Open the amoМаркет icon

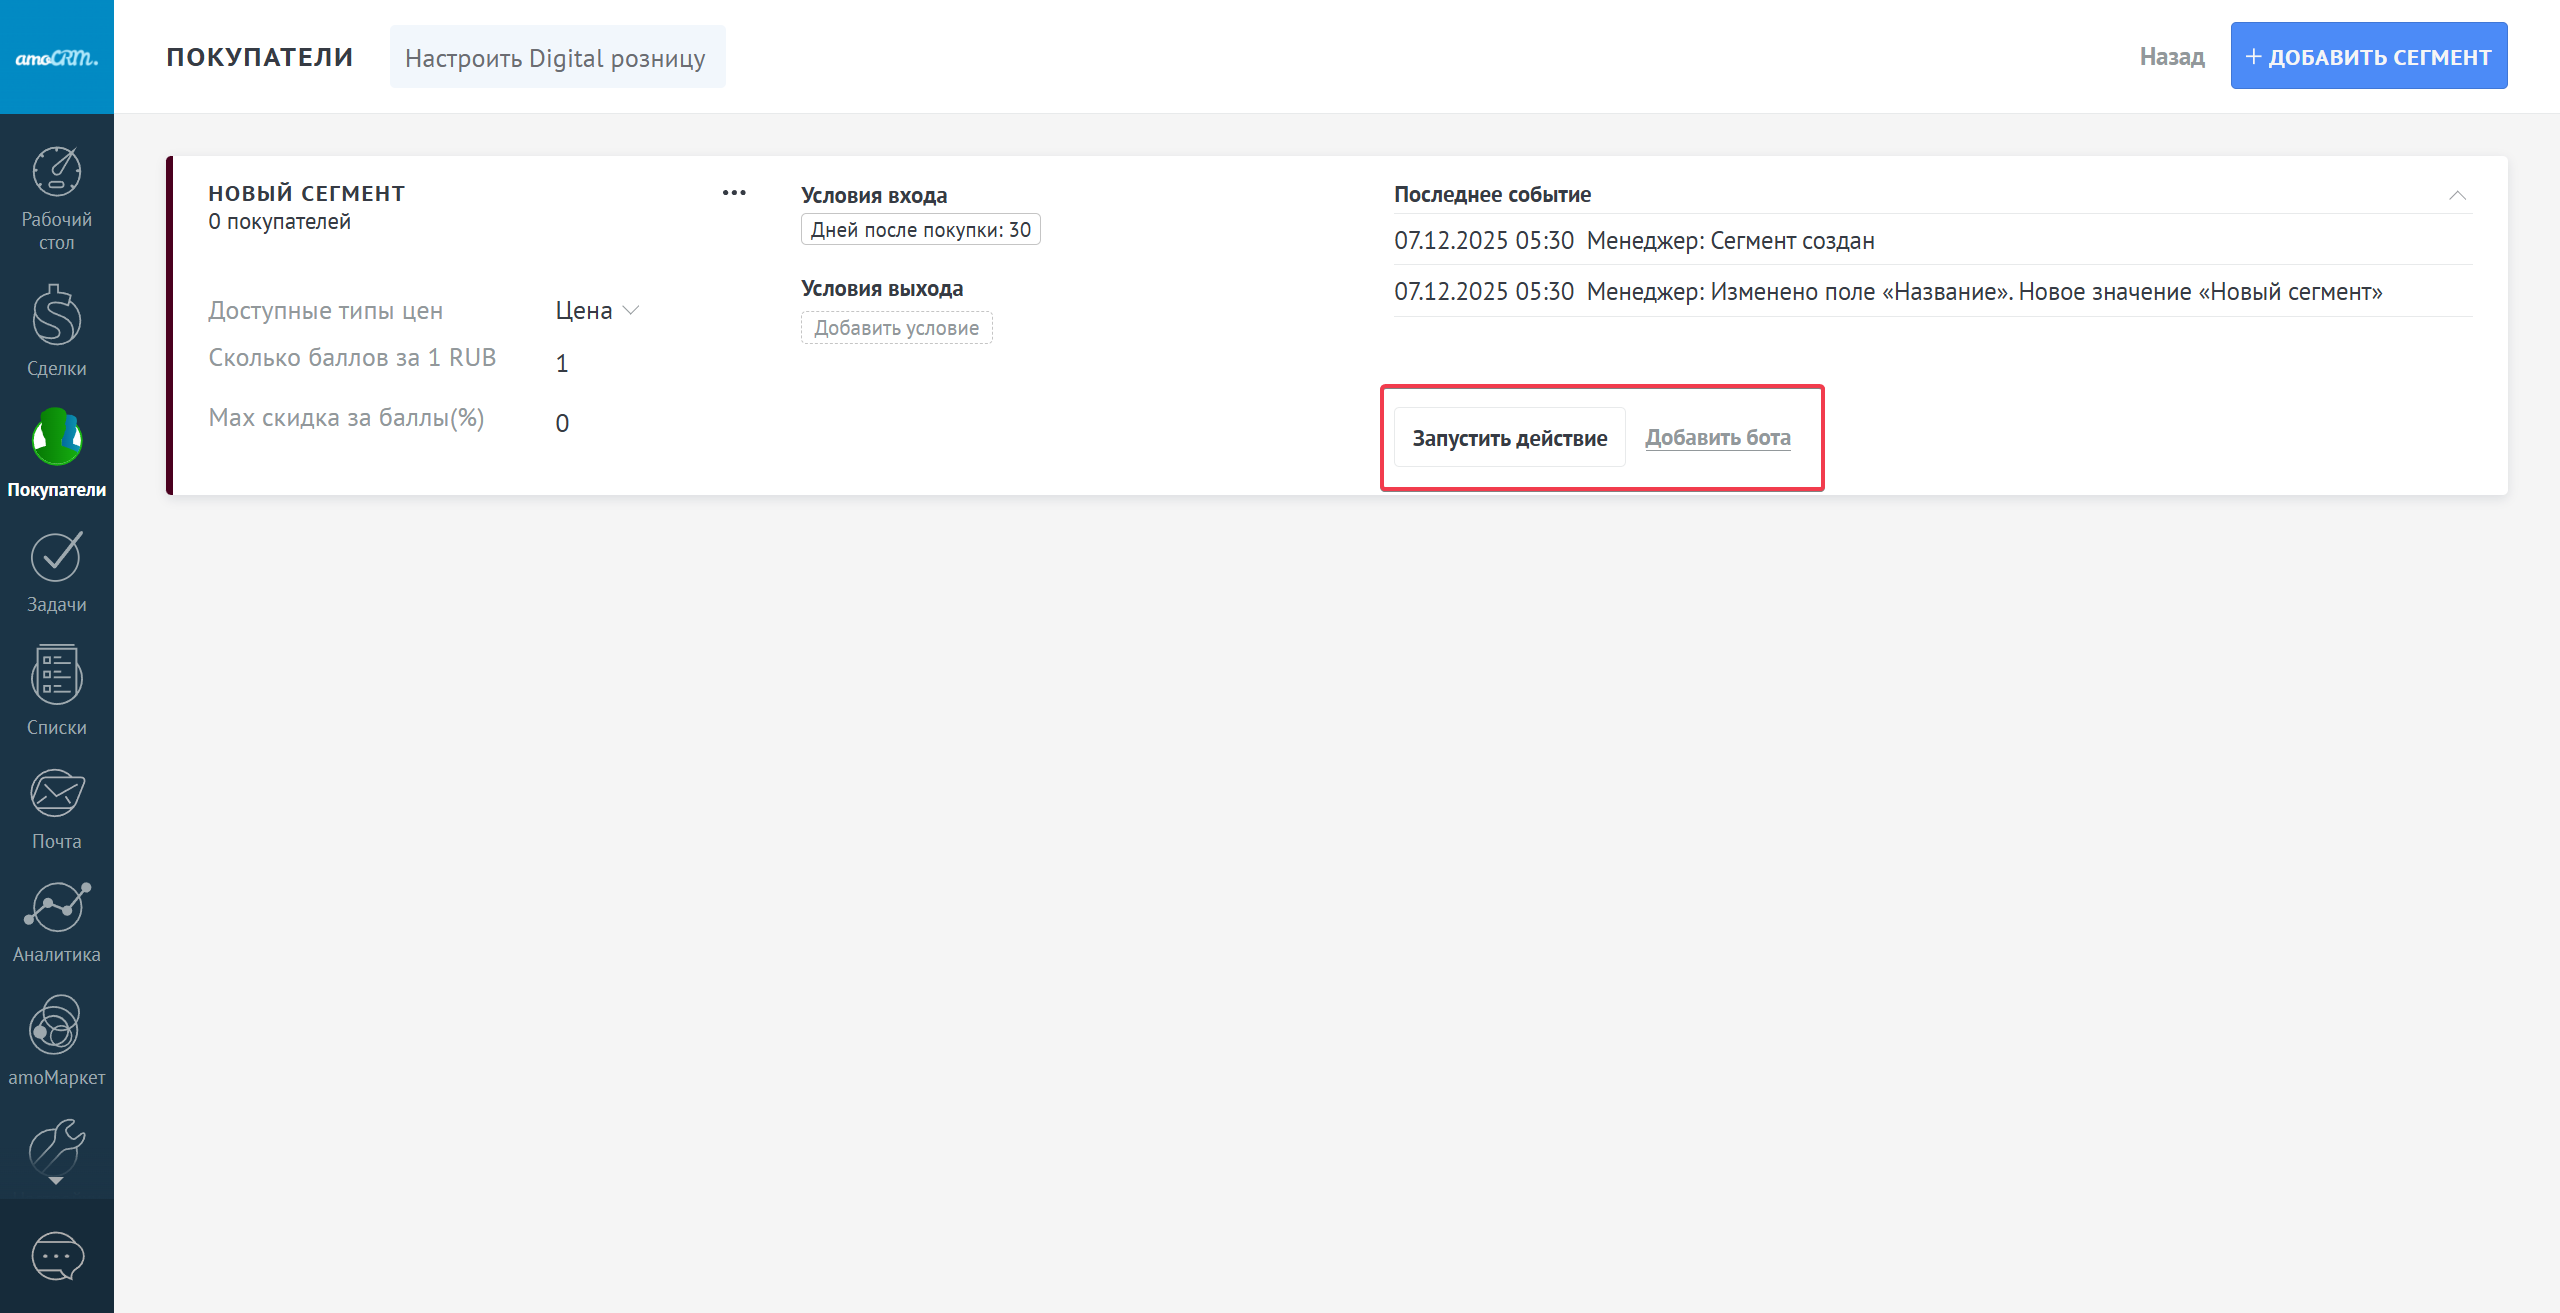pos(56,1025)
